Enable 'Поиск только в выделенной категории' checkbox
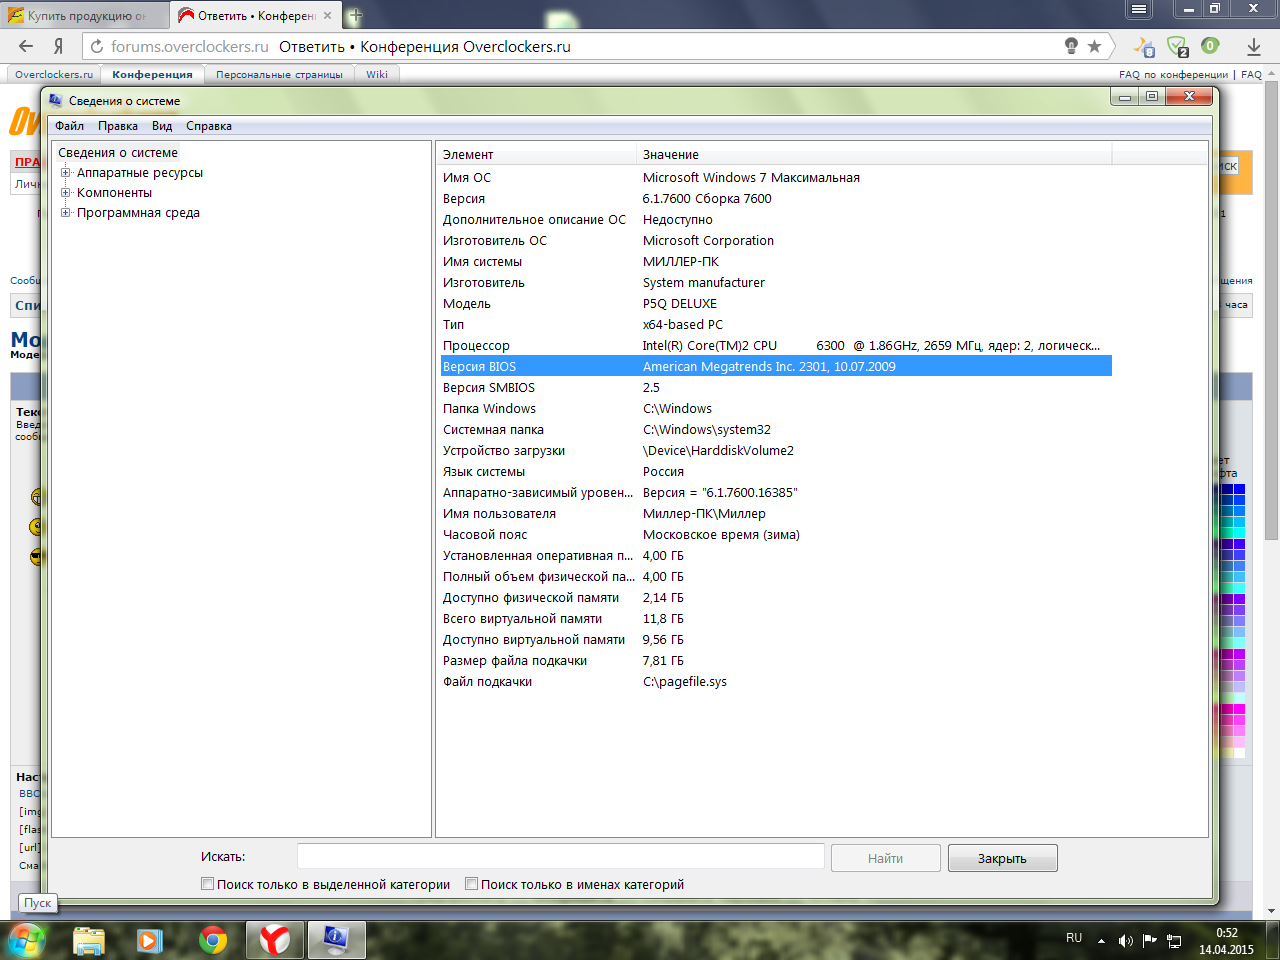Viewport: 1280px width, 960px height. 208,884
